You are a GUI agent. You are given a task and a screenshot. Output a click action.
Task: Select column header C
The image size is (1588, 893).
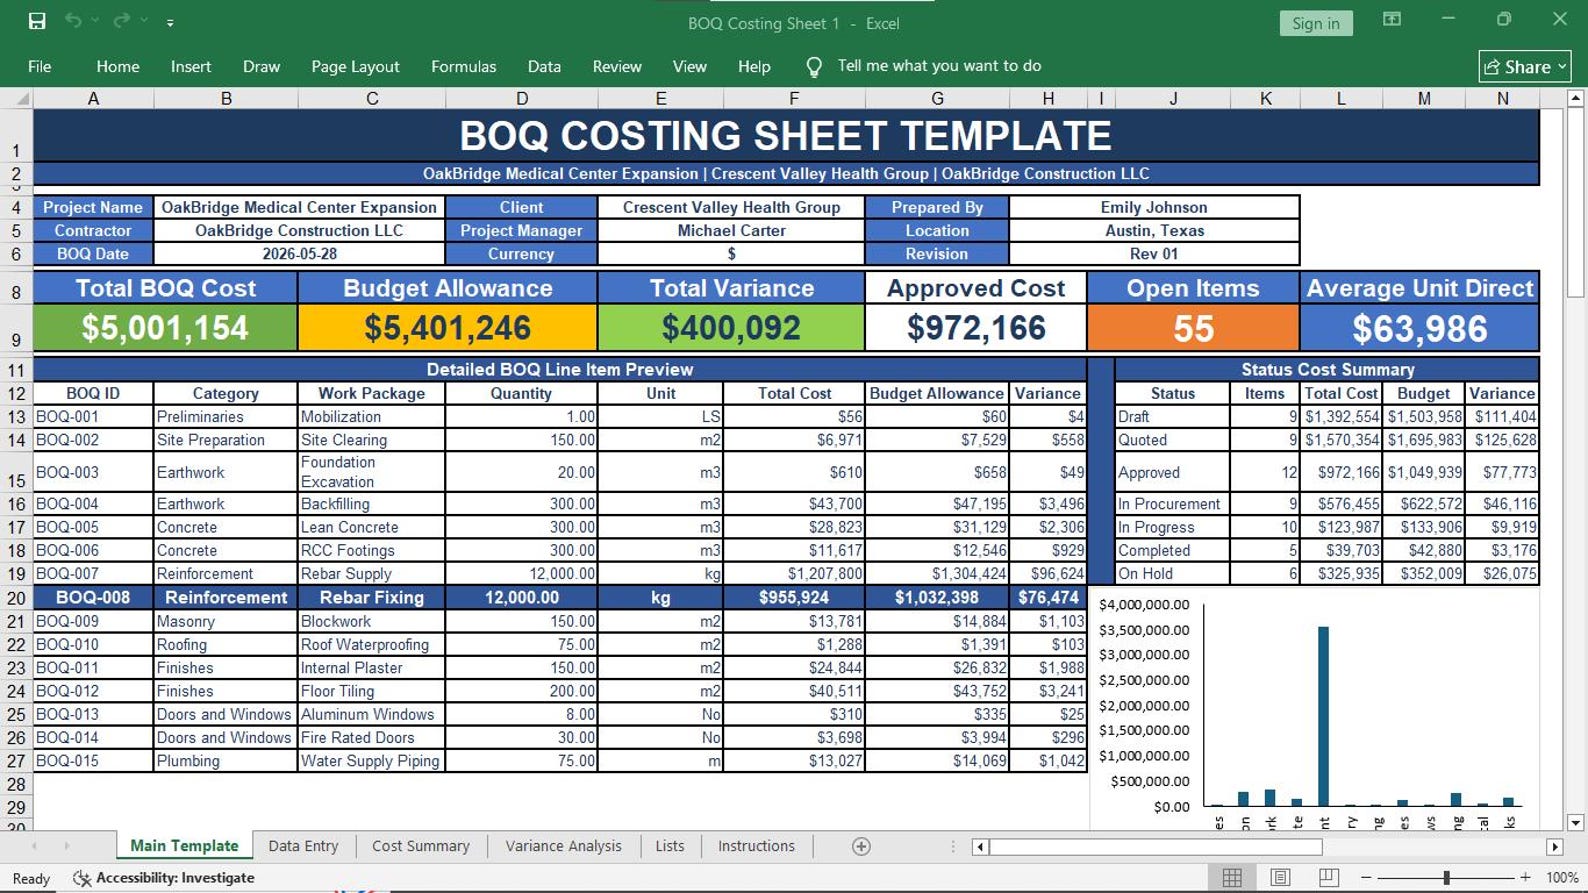[372, 98]
